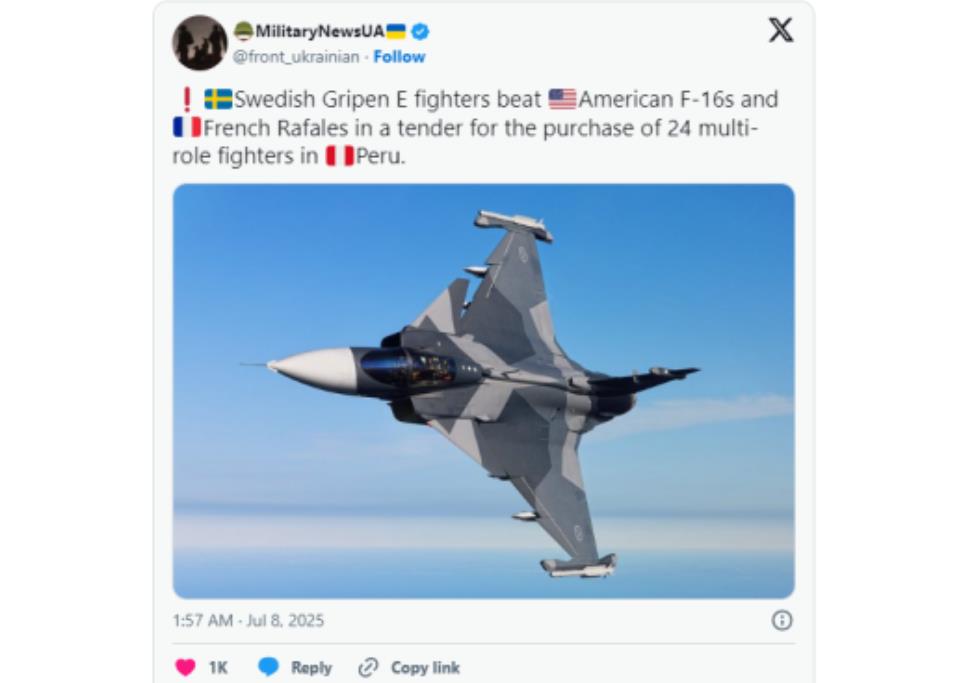Click the Peru flag emoji in tweet

(x=340, y=156)
